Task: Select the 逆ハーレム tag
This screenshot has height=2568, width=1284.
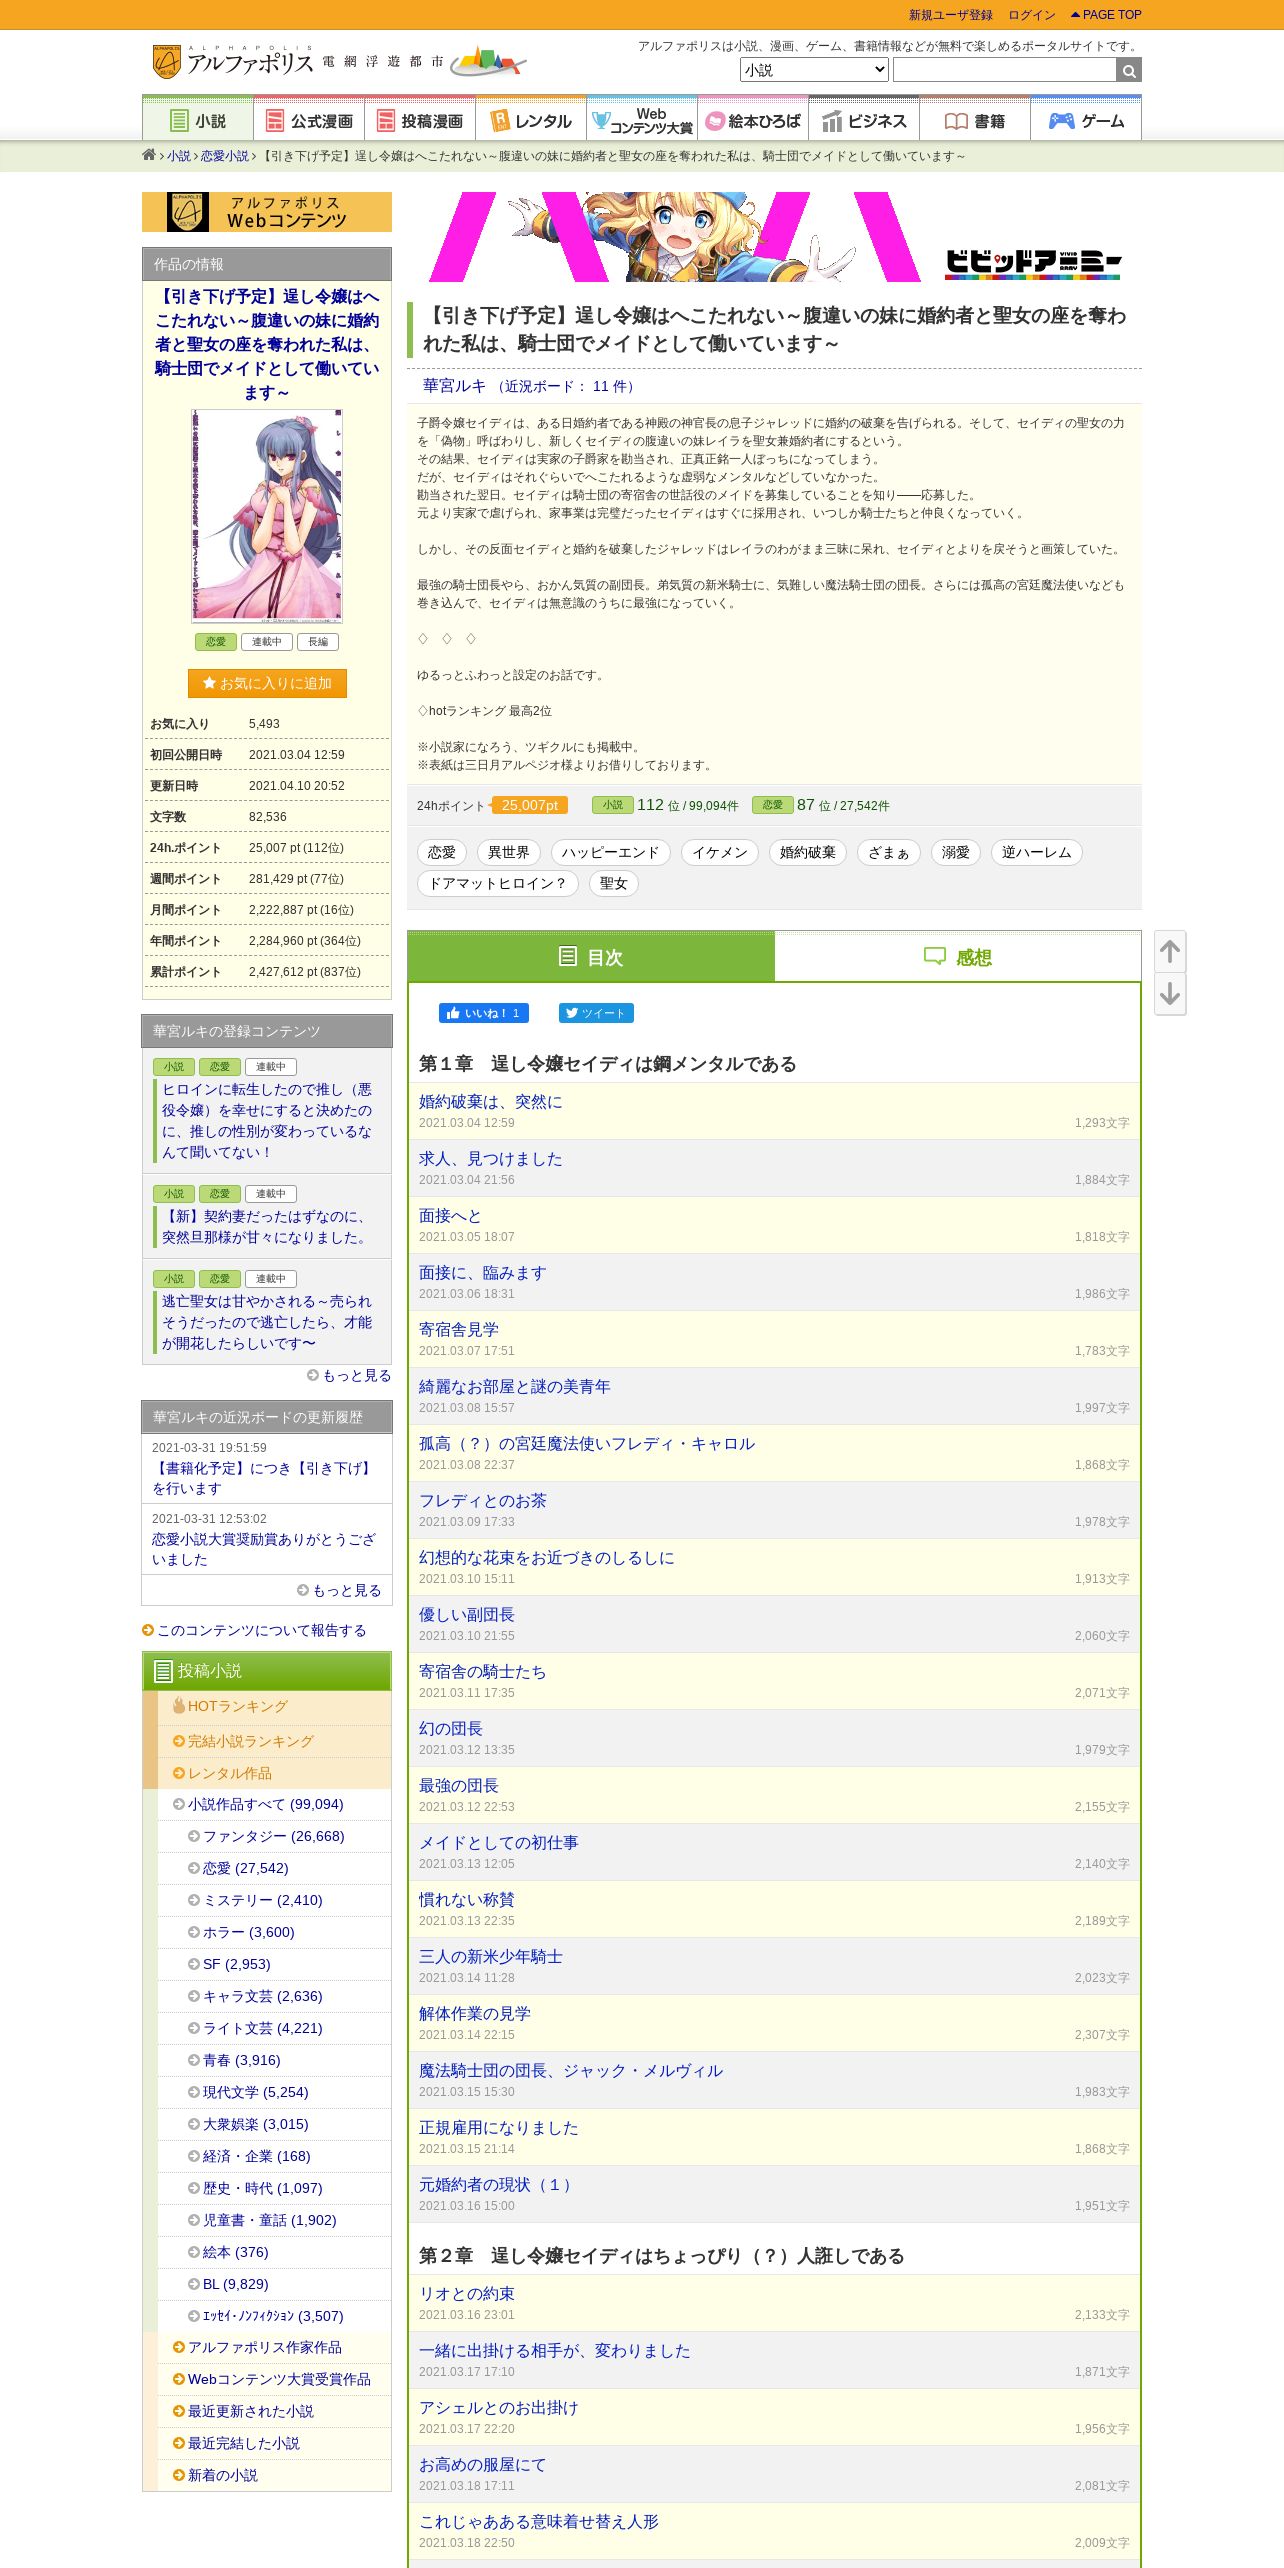Action: [x=1036, y=852]
